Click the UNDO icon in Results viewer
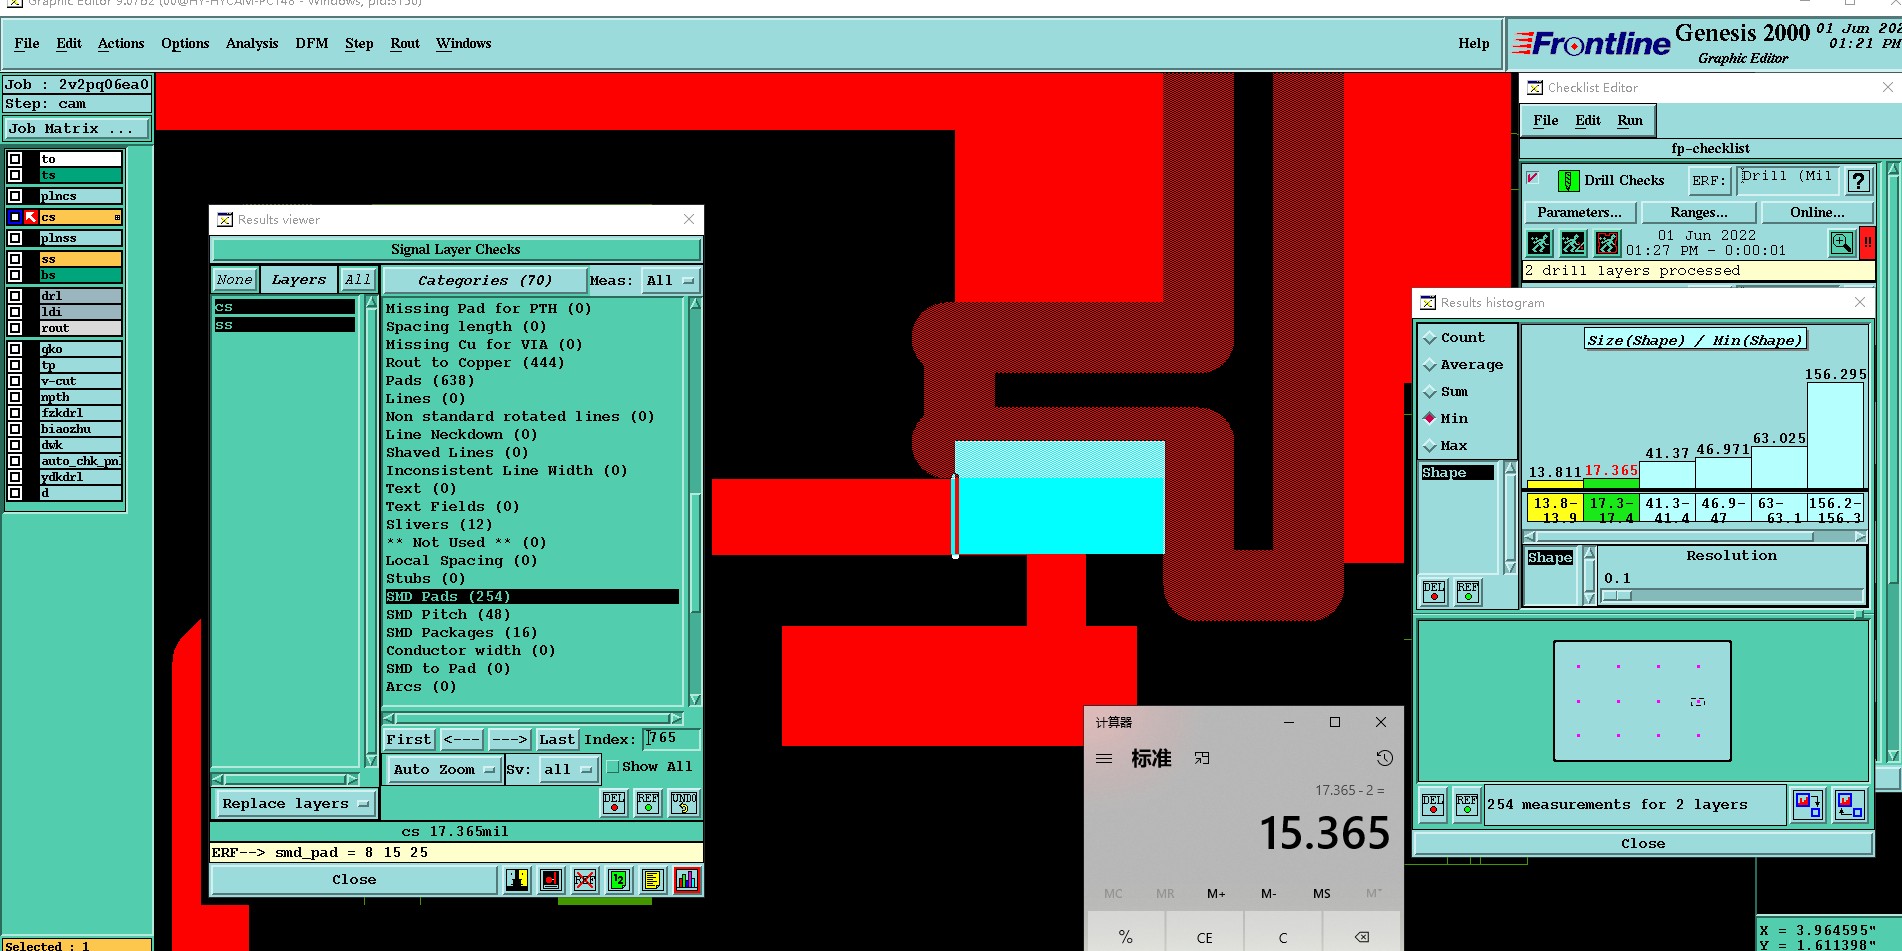This screenshot has width=1902, height=951. 684,803
